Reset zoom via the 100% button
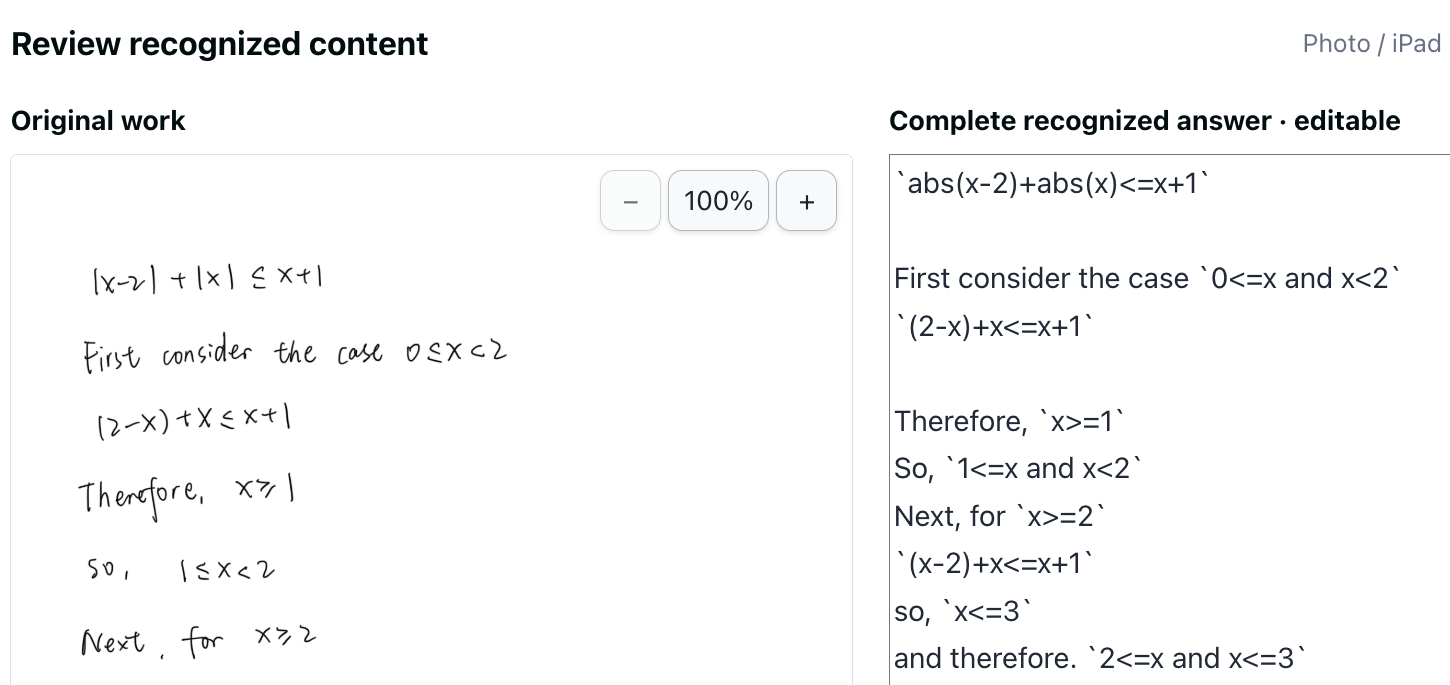 [718, 201]
